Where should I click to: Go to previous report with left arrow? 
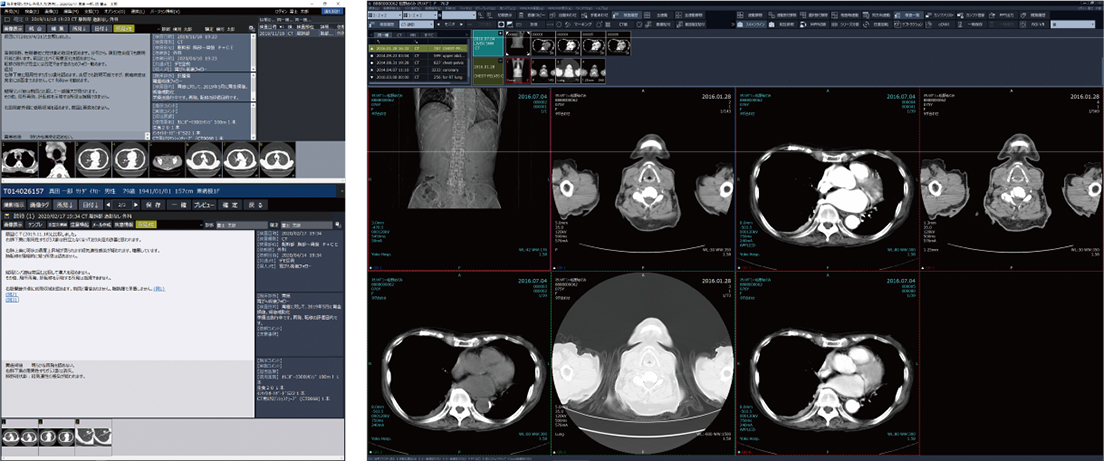[110, 203]
